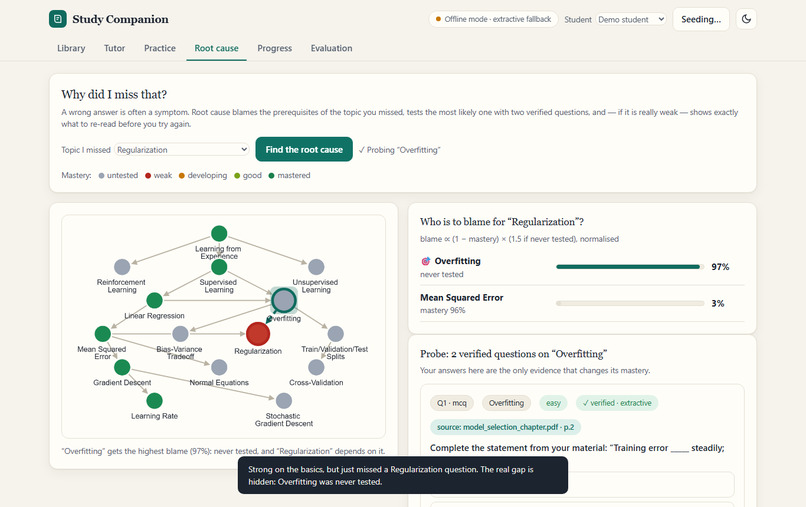
Task: Click the Overfitting blame row title
Action: tap(457, 261)
